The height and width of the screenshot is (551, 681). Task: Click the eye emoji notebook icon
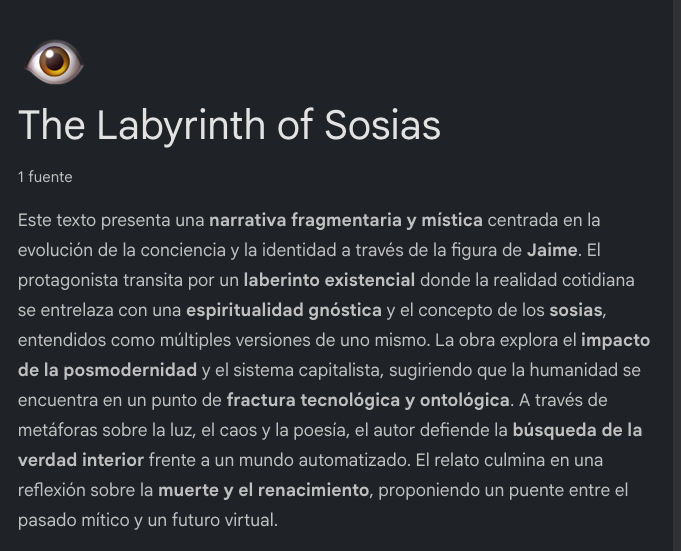(x=54, y=62)
